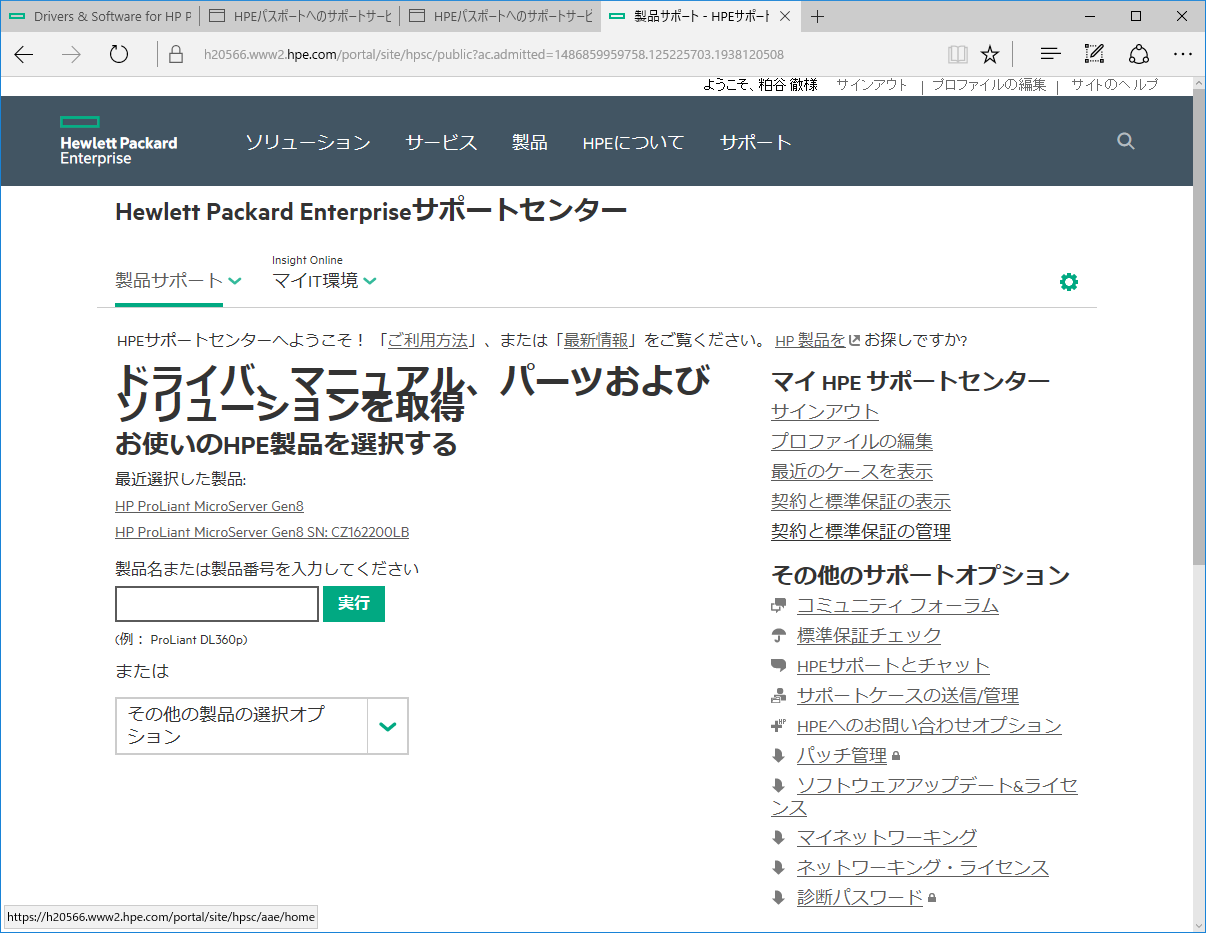This screenshot has width=1206, height=933.
Task: Open the 製品 navigation menu
Action: click(x=529, y=143)
